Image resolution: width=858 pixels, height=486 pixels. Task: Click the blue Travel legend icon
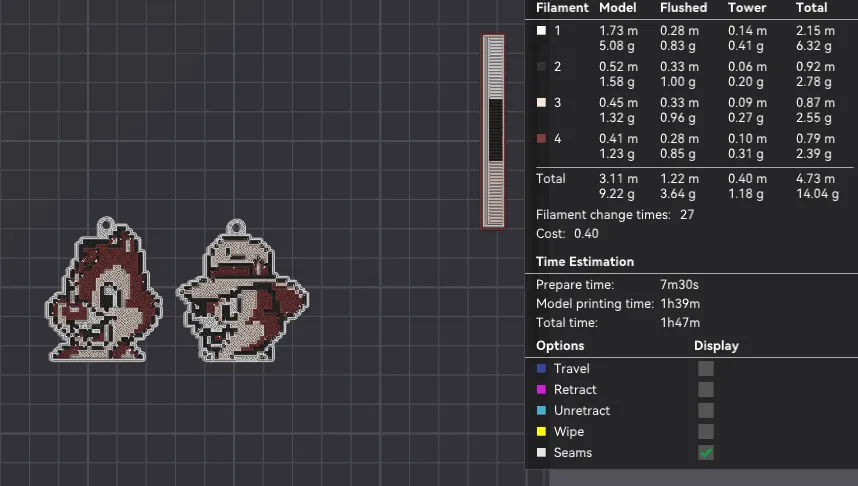[x=541, y=369]
